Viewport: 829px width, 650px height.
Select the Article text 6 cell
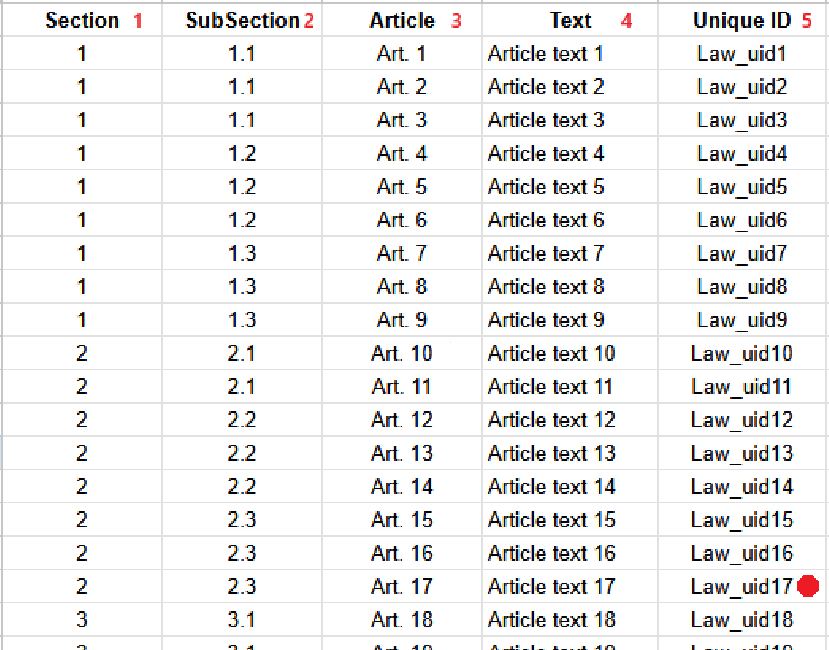click(546, 220)
